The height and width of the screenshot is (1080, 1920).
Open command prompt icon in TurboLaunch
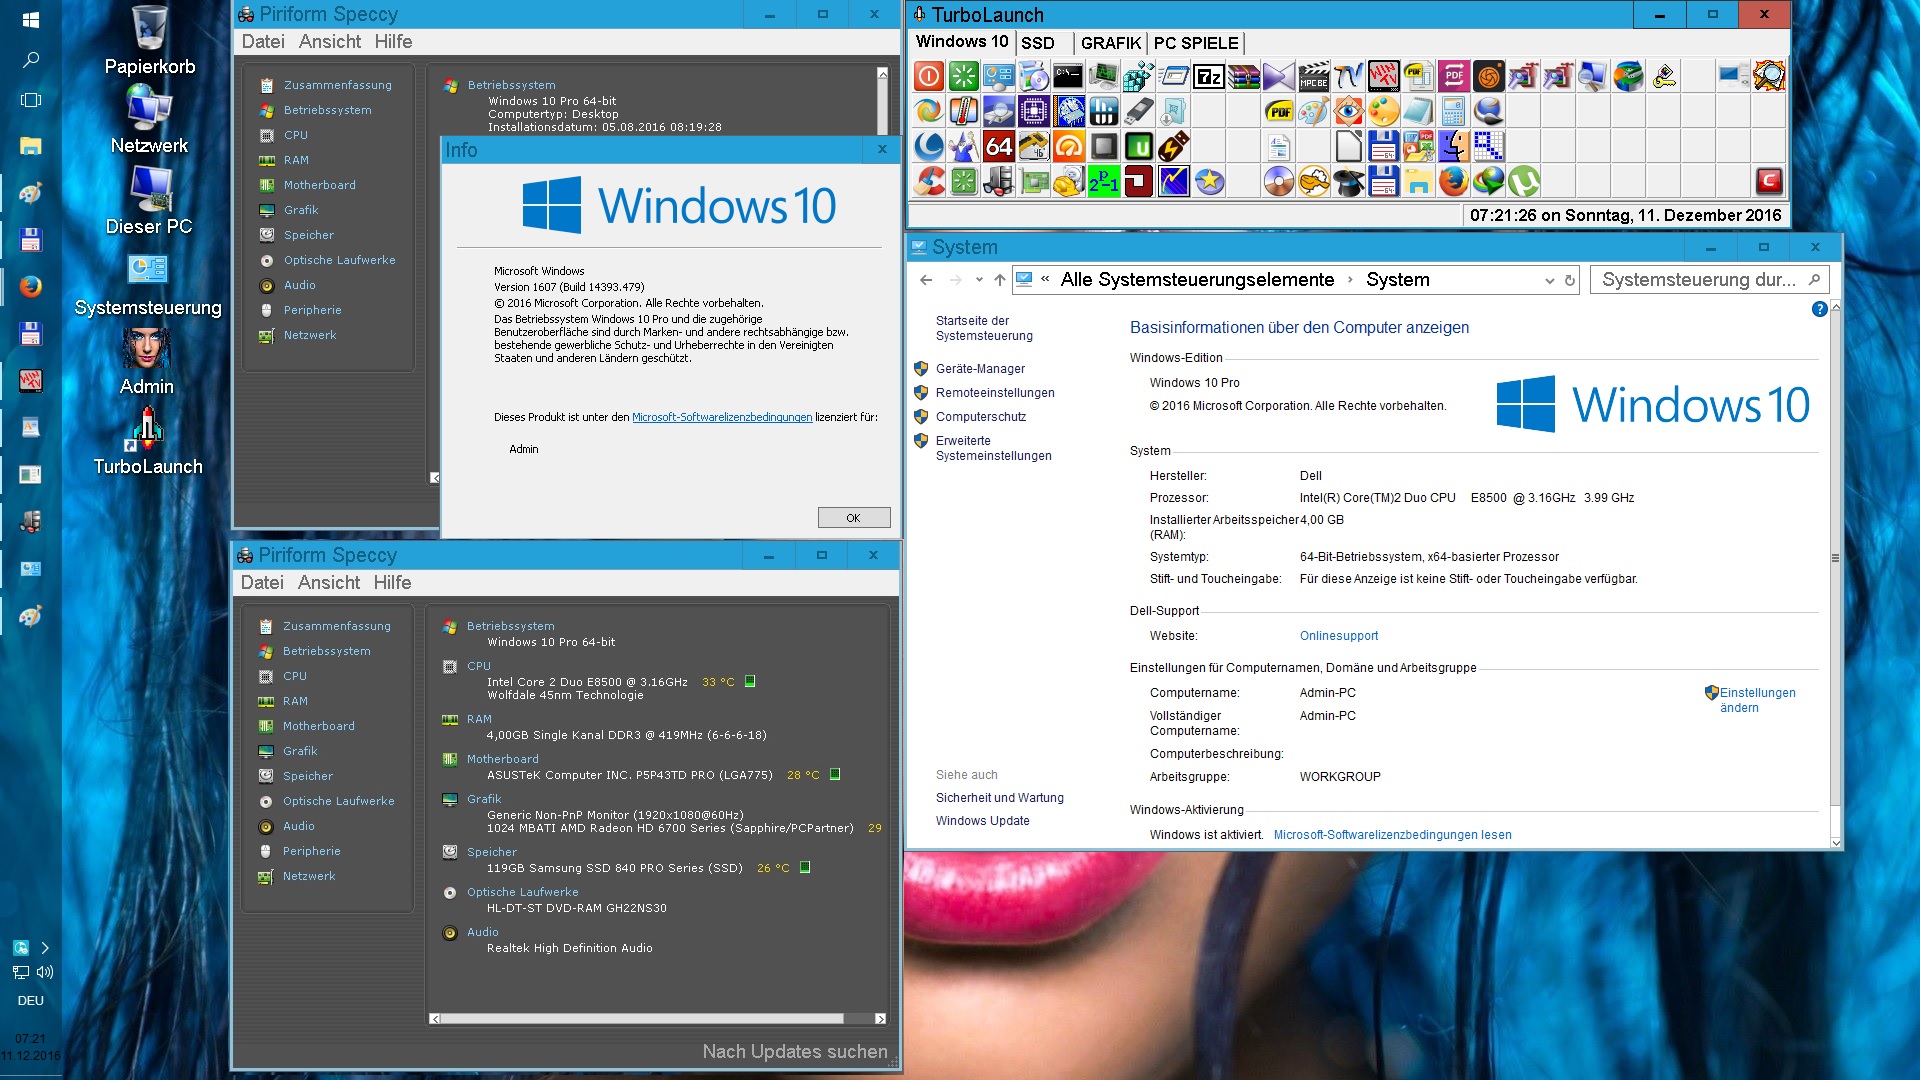[x=1068, y=76]
